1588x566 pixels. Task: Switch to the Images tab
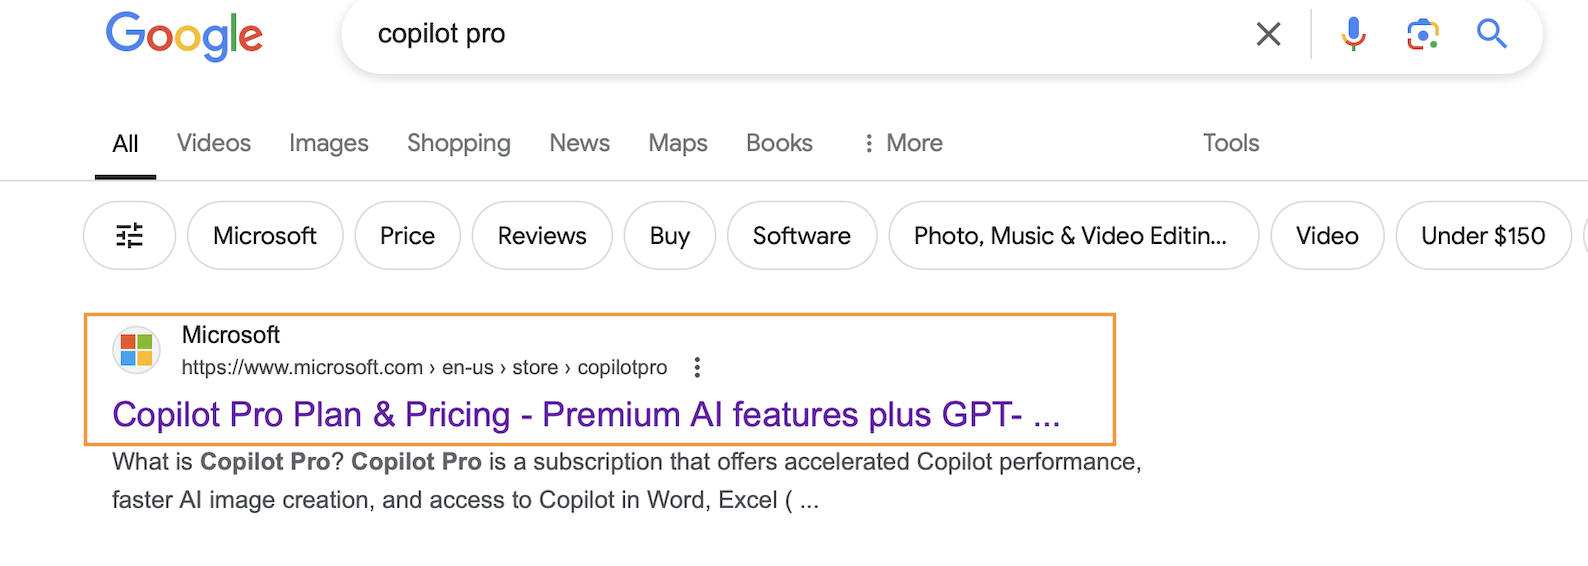[329, 143]
